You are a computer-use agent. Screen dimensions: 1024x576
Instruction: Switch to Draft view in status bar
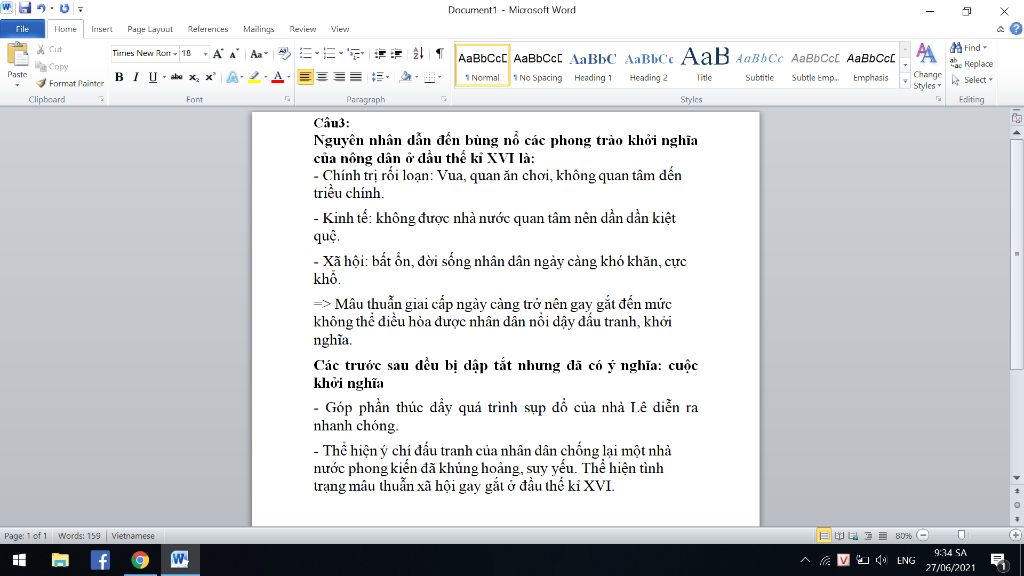[x=883, y=536]
